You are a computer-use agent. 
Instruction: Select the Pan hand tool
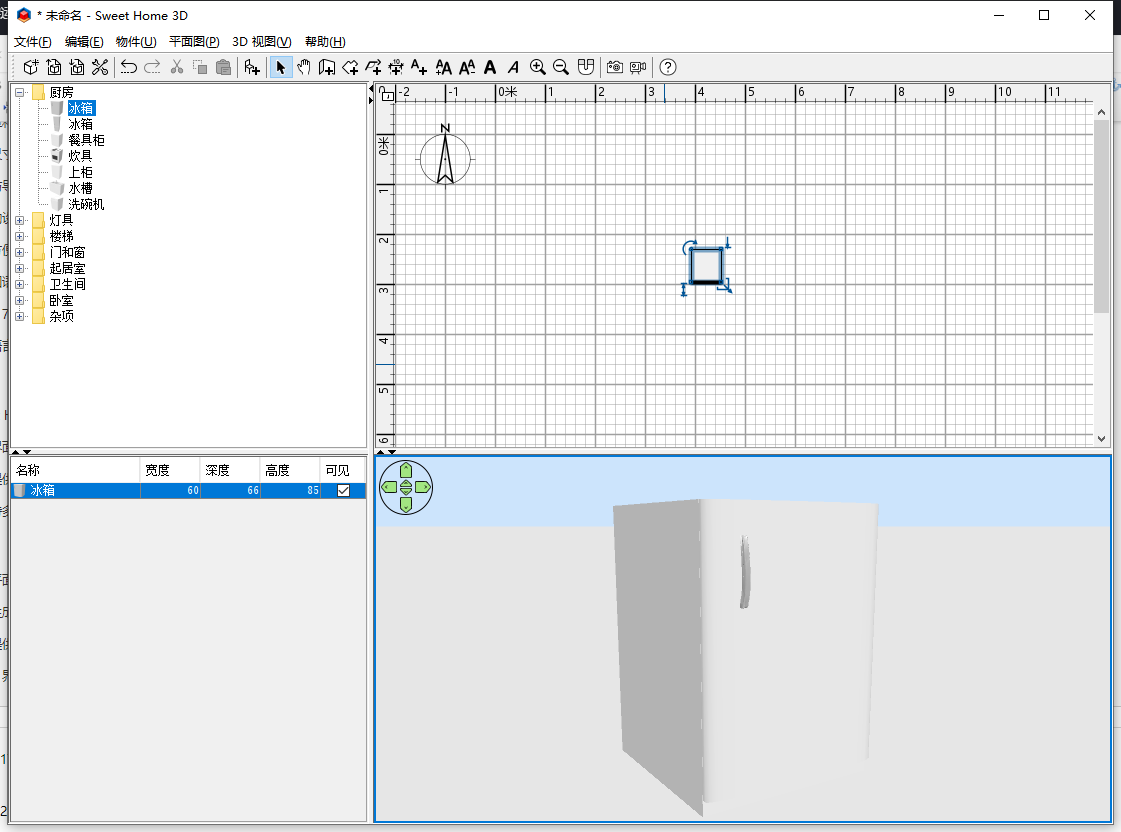304,67
